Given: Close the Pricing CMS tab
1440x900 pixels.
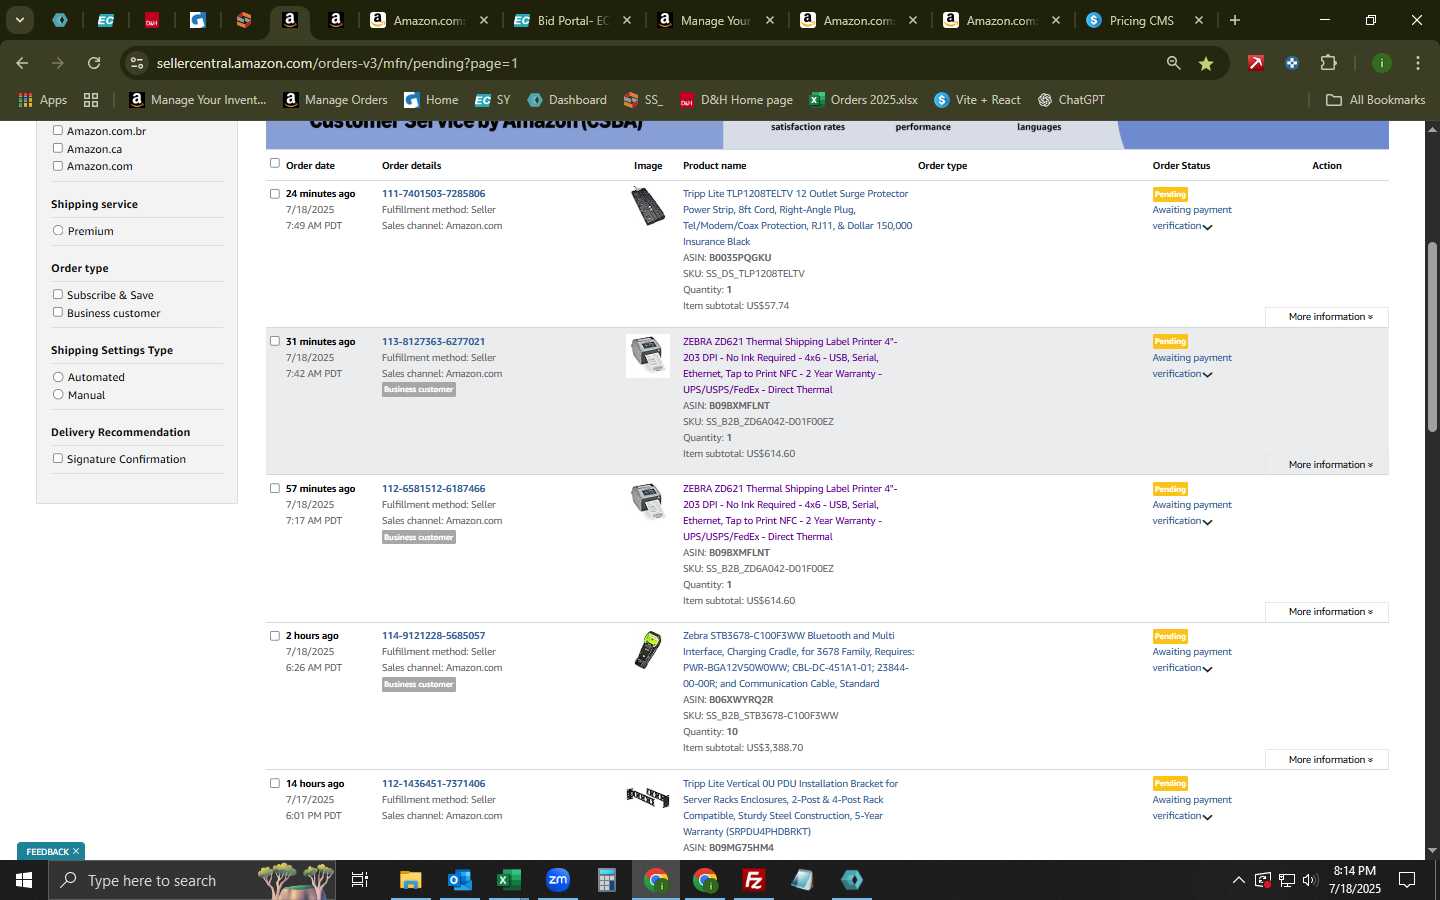Looking at the screenshot, I should [1199, 20].
